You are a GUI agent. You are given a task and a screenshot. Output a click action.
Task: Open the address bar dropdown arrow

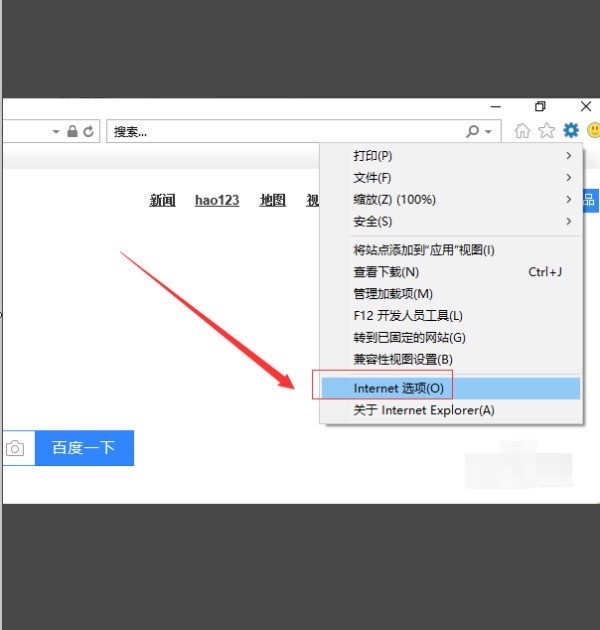56,131
